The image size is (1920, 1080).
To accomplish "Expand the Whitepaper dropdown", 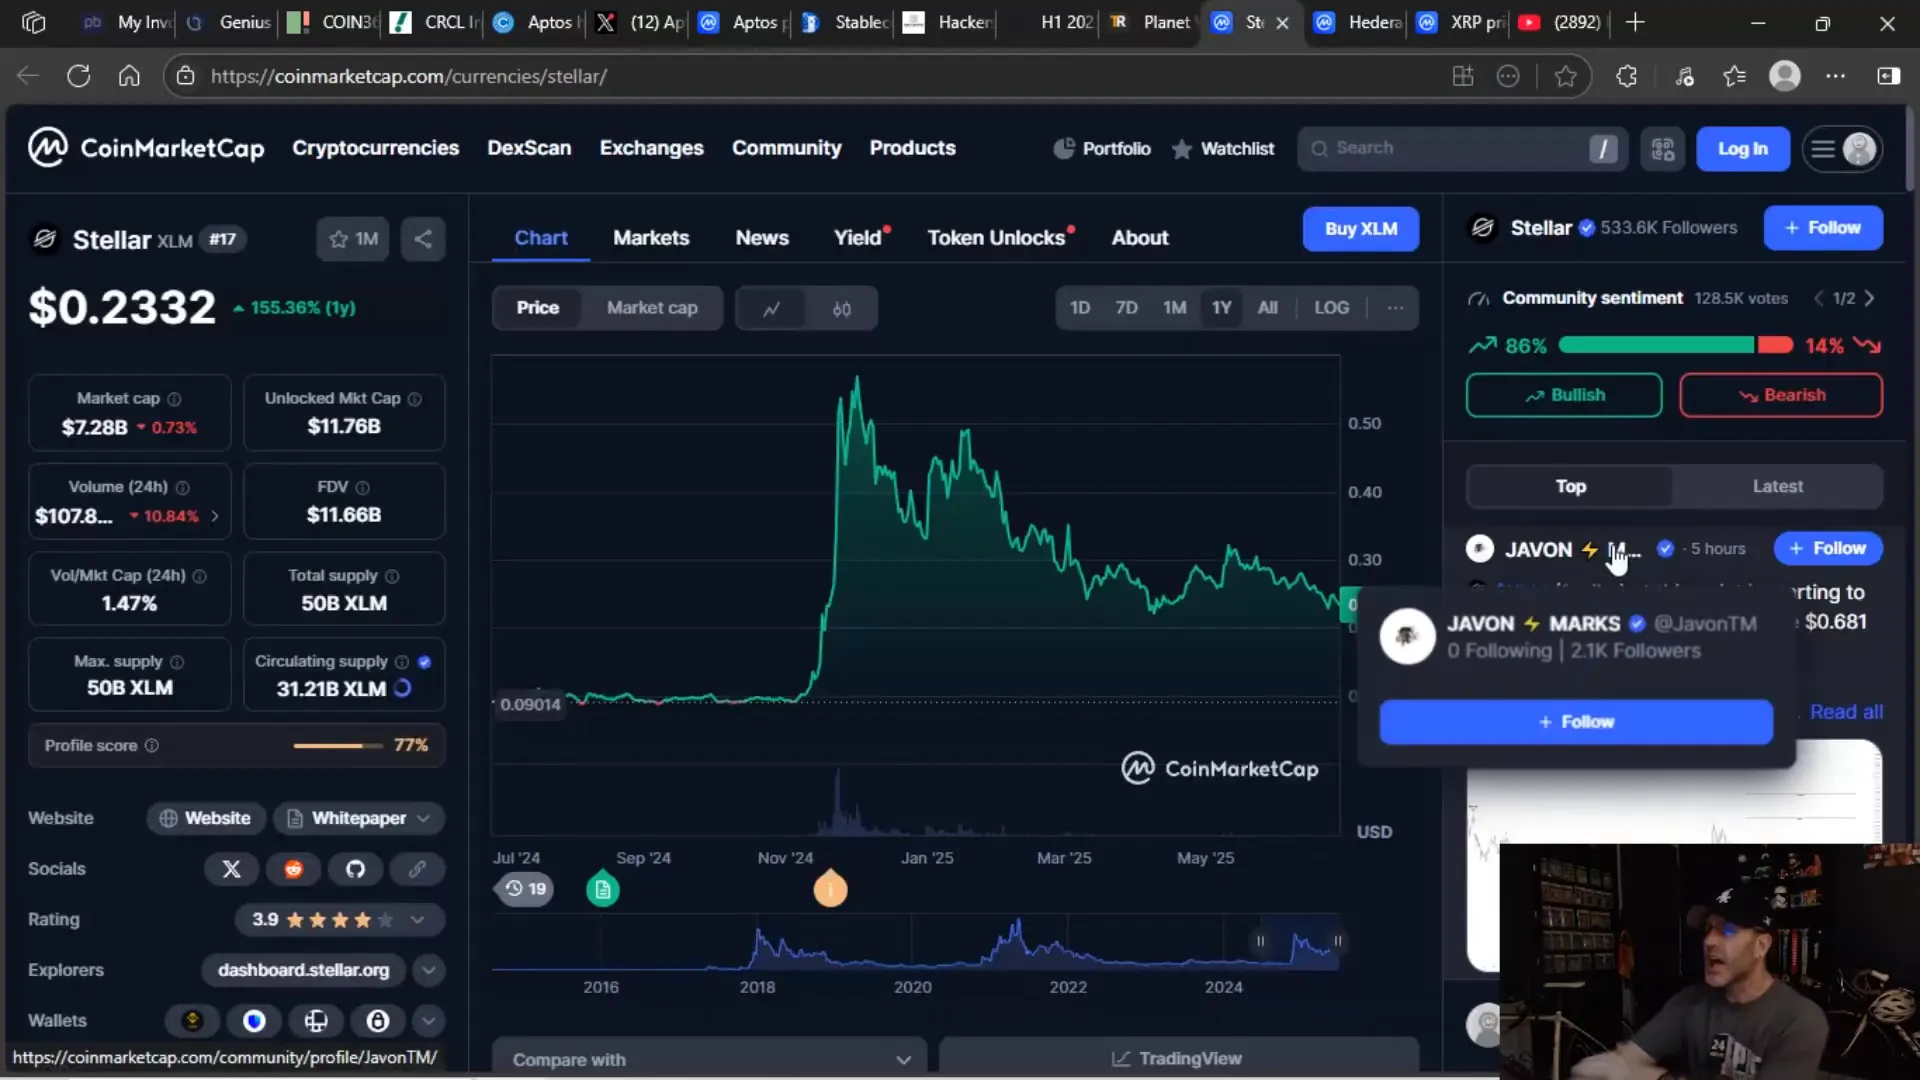I will coord(359,819).
